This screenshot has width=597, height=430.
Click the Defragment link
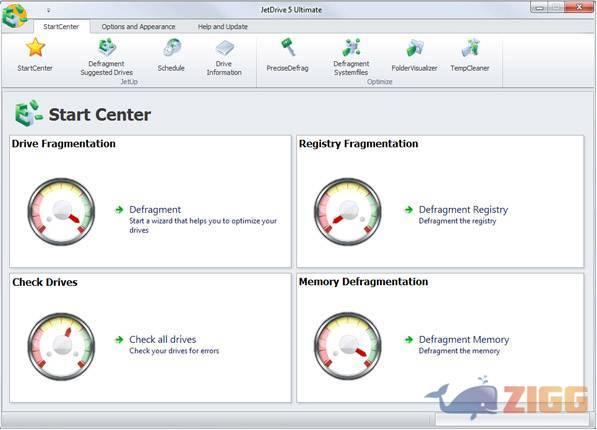coord(155,209)
